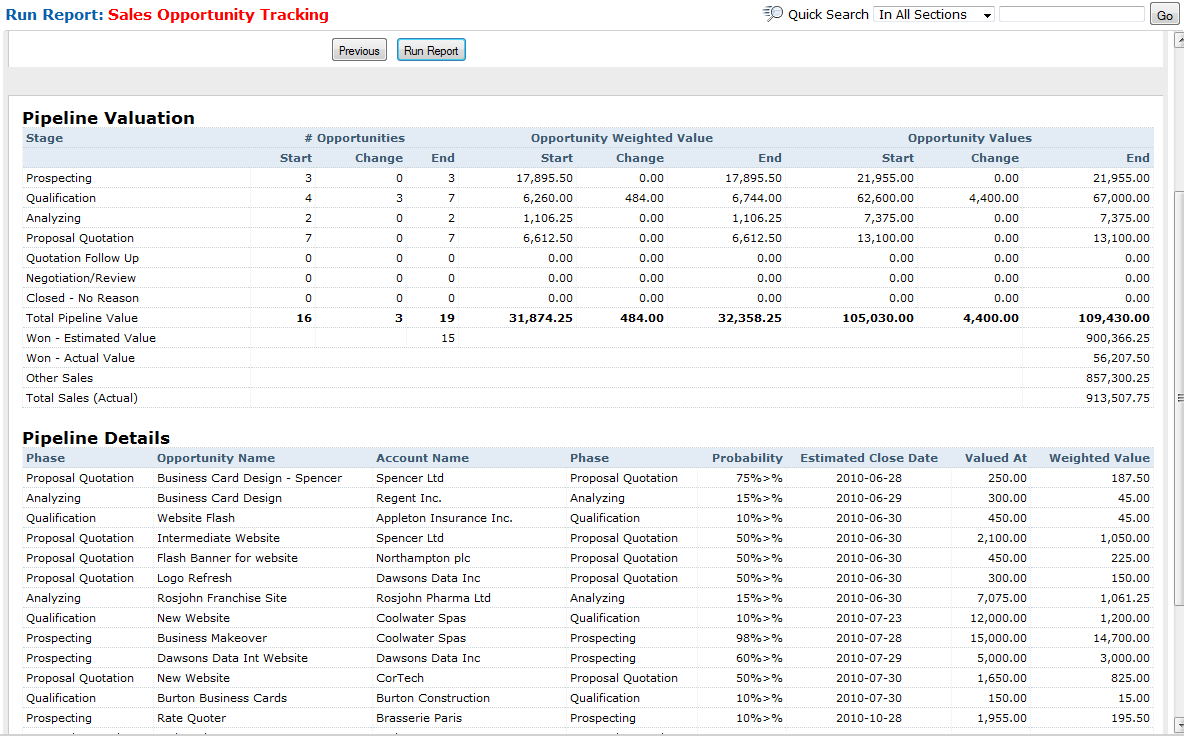Click the Other Sales row label
The width and height of the screenshot is (1184, 736).
point(60,378)
